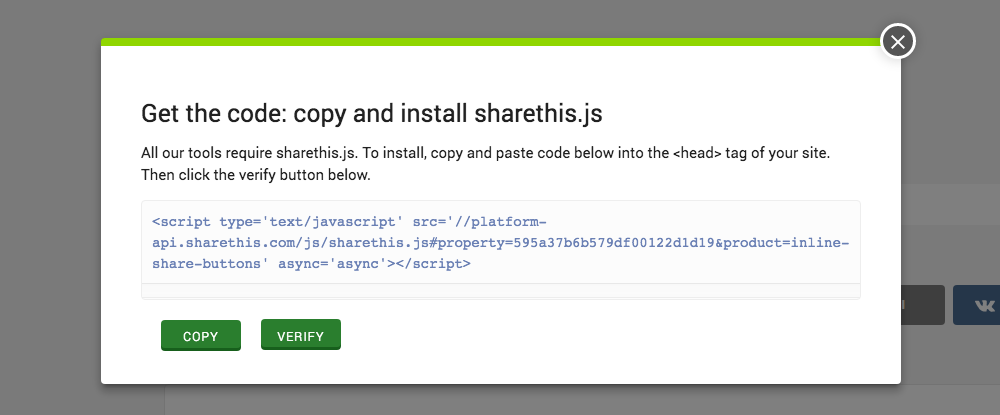Click the dimmed page area below dialog
This screenshot has height=415, width=1000.
click(501, 400)
